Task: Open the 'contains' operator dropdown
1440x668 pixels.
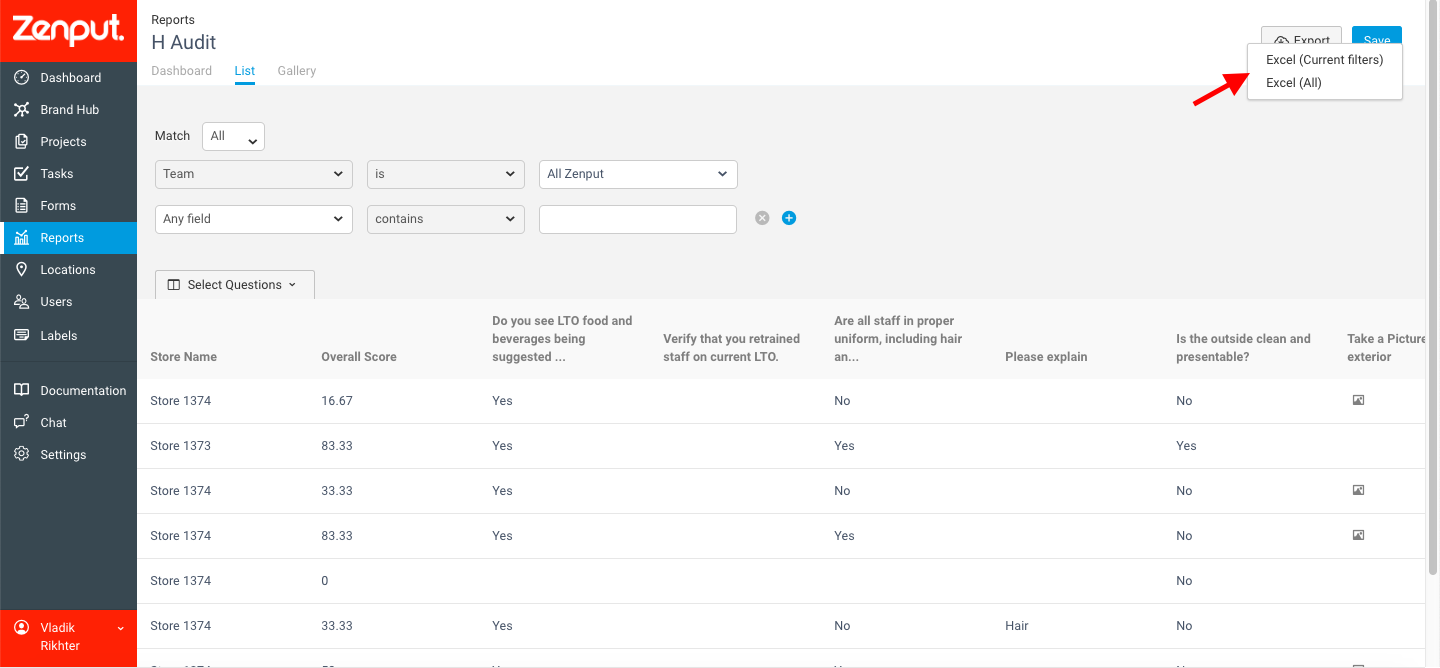Action: [446, 219]
